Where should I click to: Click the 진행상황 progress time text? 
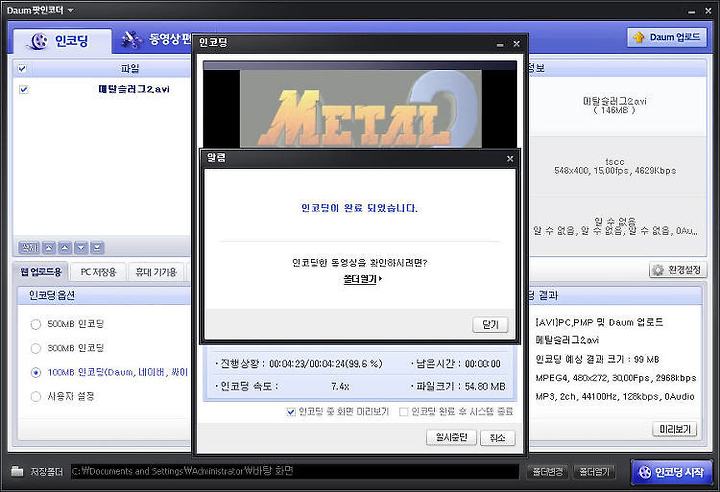coord(325,364)
